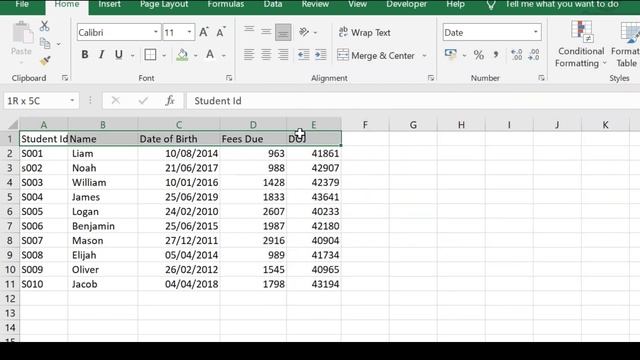Center text horizontally

click(x=266, y=55)
